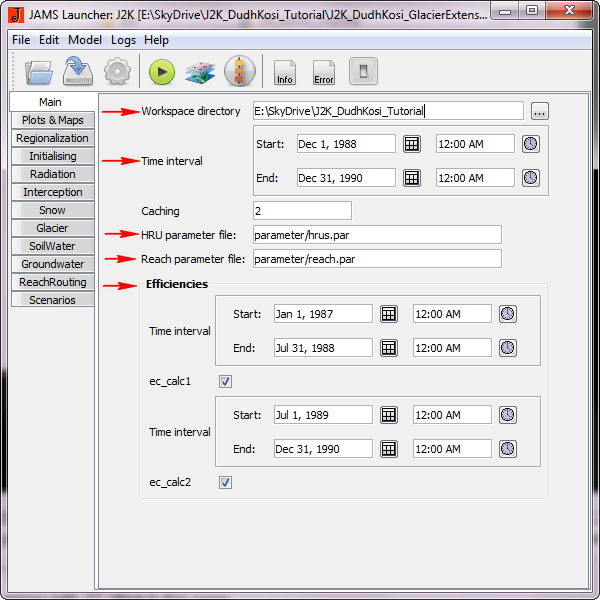Open calendar for Jul 31, 1988 end date

pos(388,348)
